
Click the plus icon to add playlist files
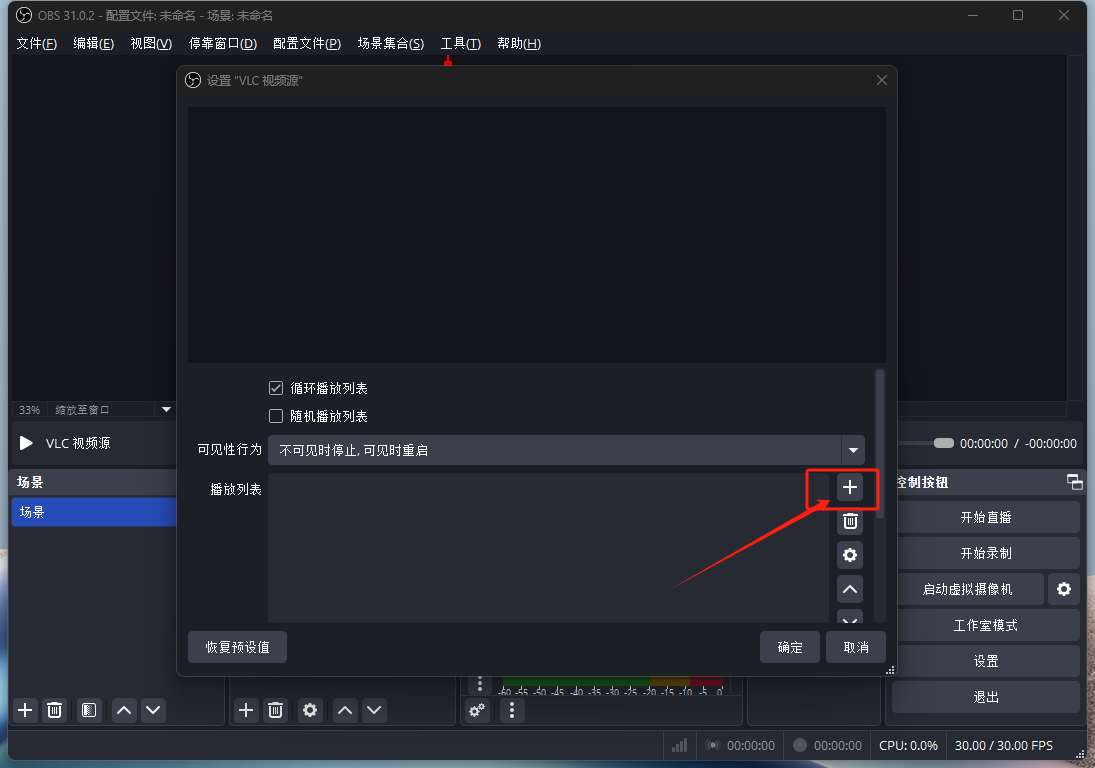coord(849,487)
